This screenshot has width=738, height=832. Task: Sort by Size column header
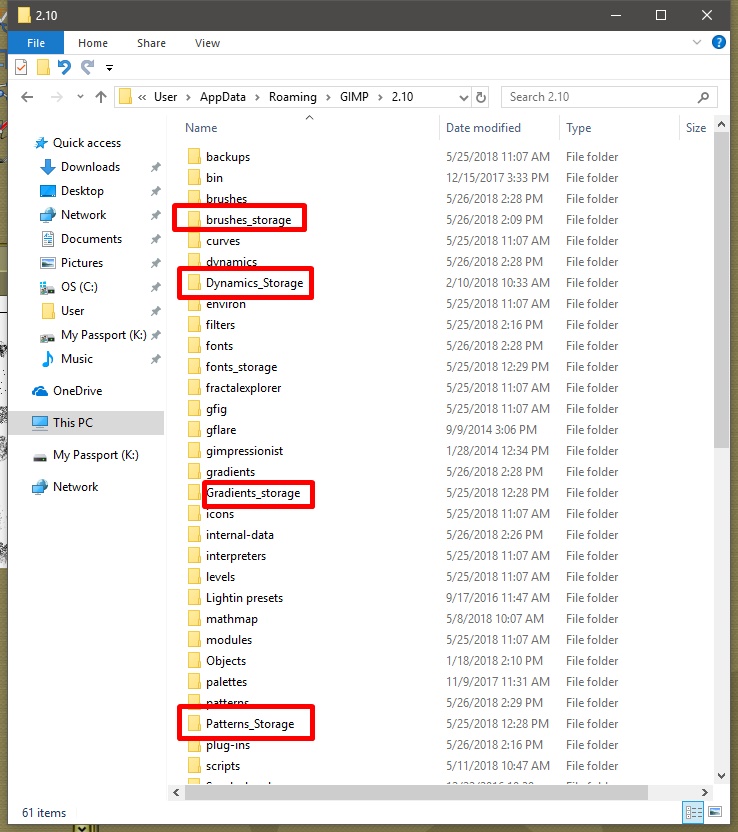(x=696, y=128)
